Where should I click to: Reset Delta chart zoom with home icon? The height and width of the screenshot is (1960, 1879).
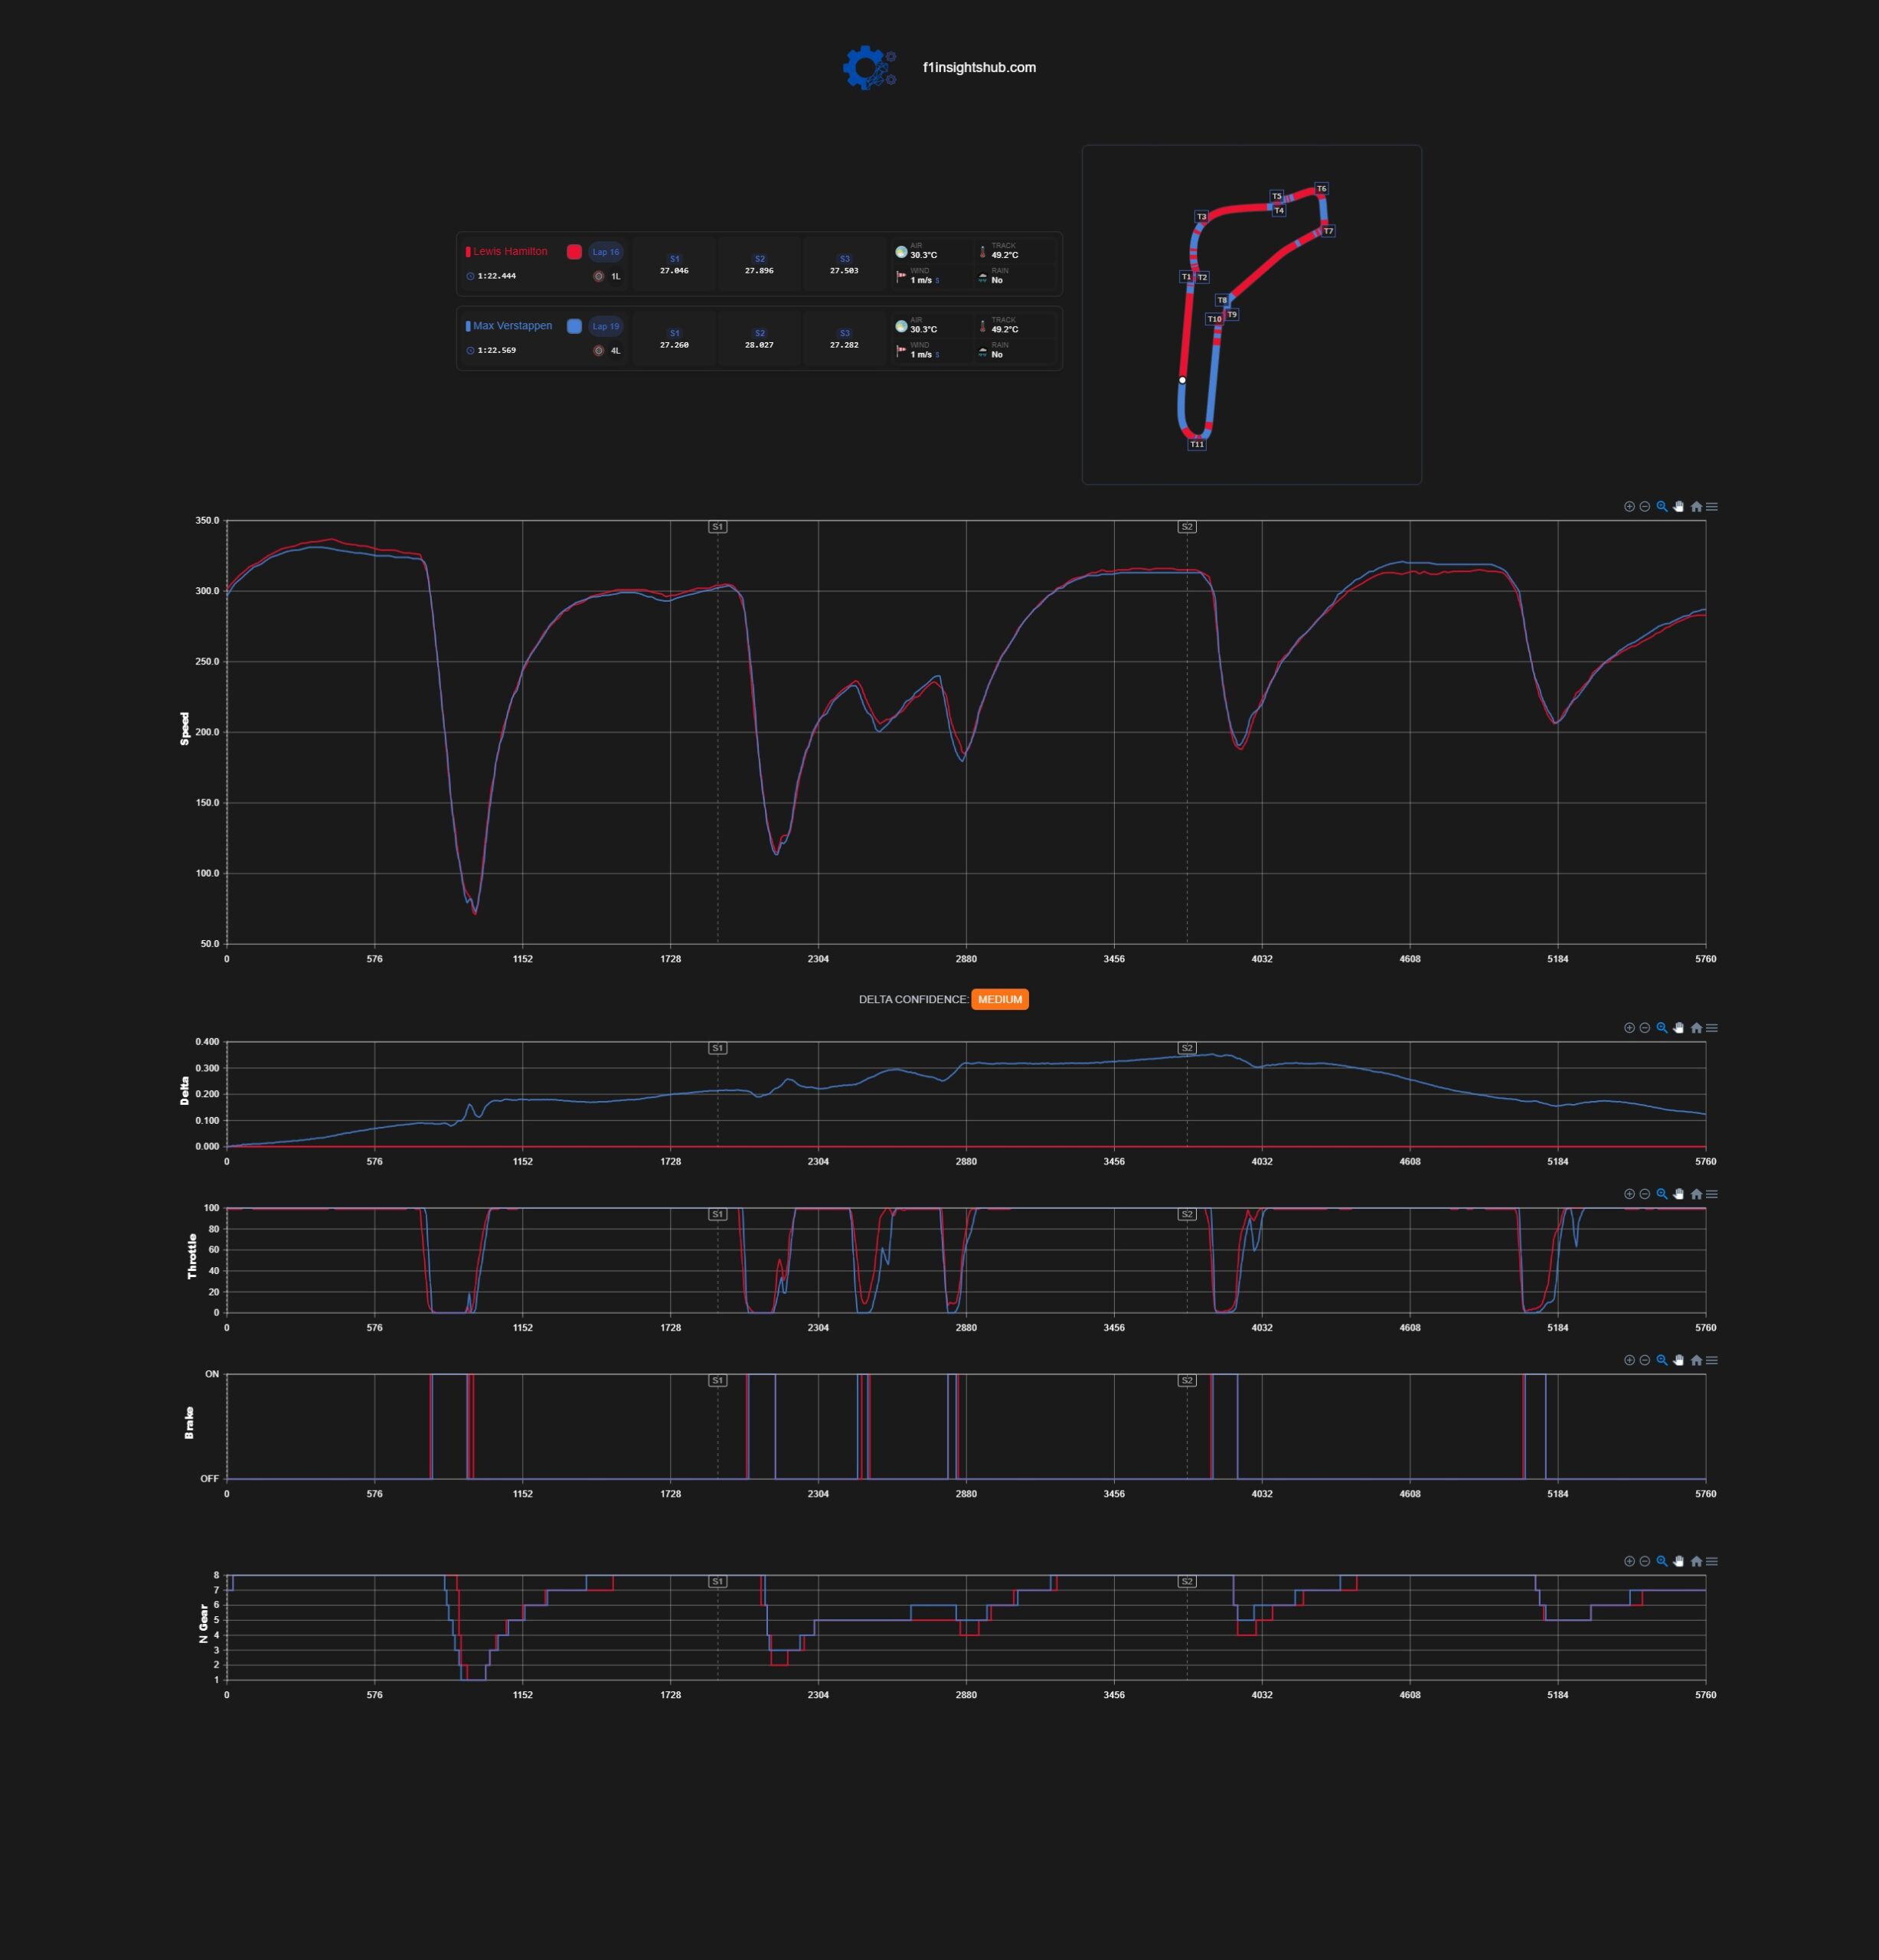coord(1696,1028)
